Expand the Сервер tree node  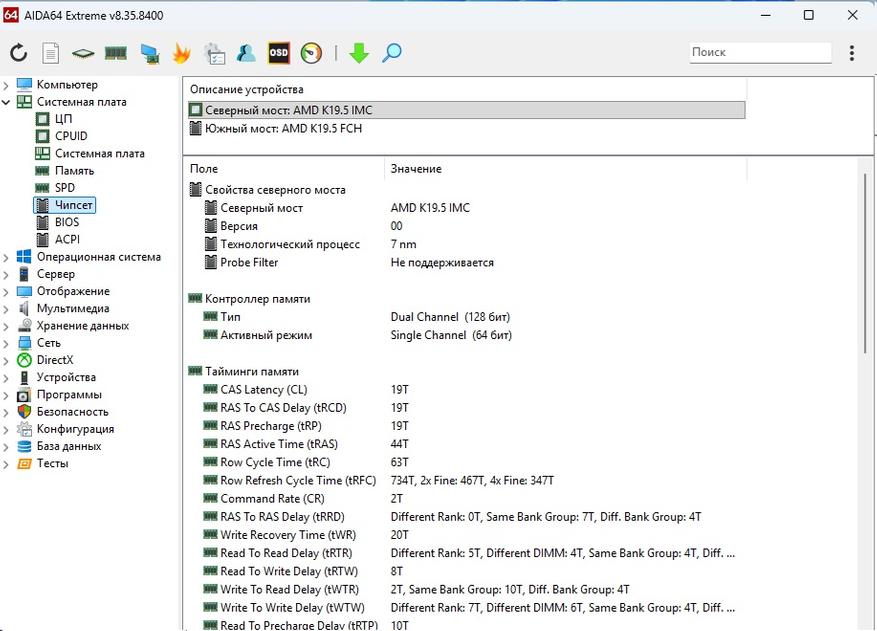(6, 275)
